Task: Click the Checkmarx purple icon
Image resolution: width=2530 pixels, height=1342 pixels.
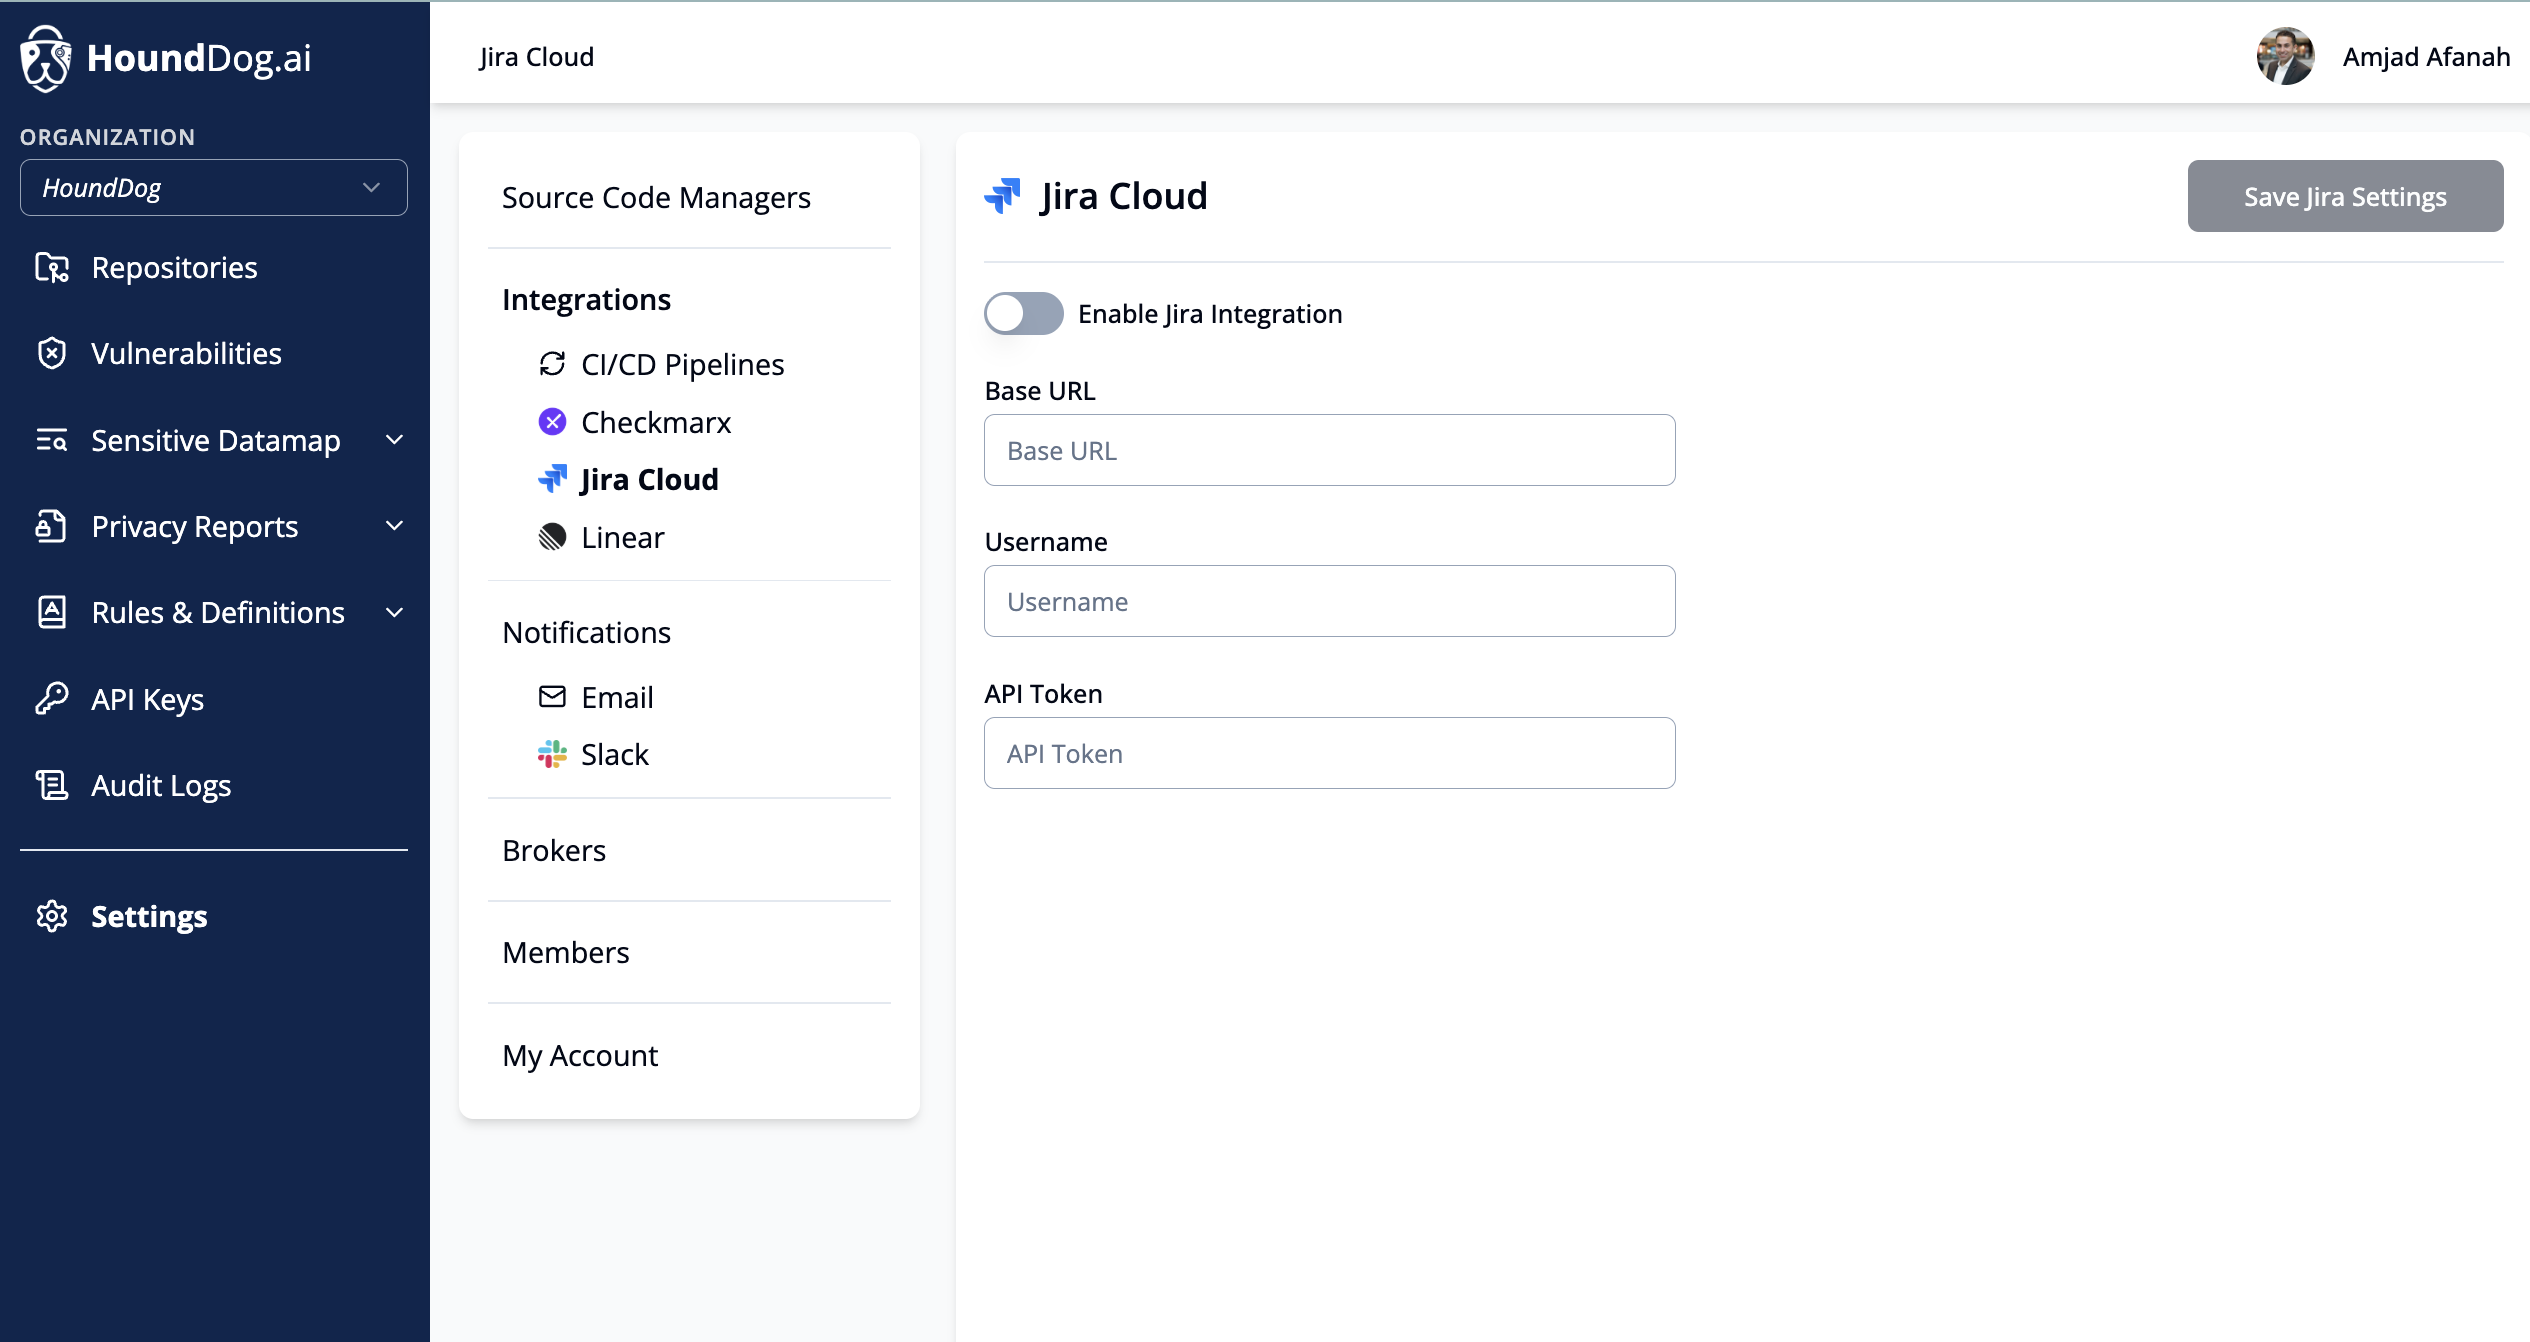Action: [x=552, y=422]
